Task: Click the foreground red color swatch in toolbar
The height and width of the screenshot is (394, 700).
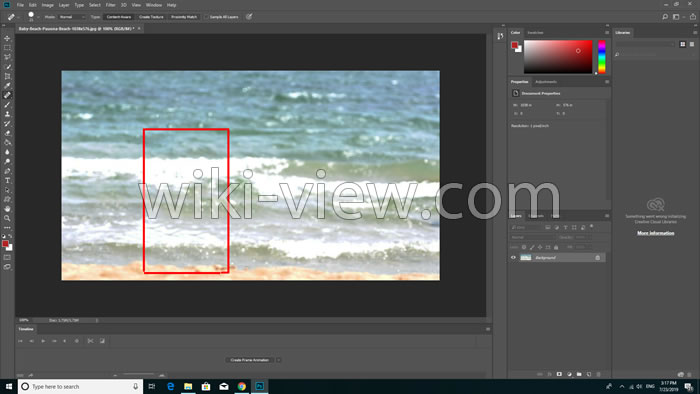Action: point(5,244)
